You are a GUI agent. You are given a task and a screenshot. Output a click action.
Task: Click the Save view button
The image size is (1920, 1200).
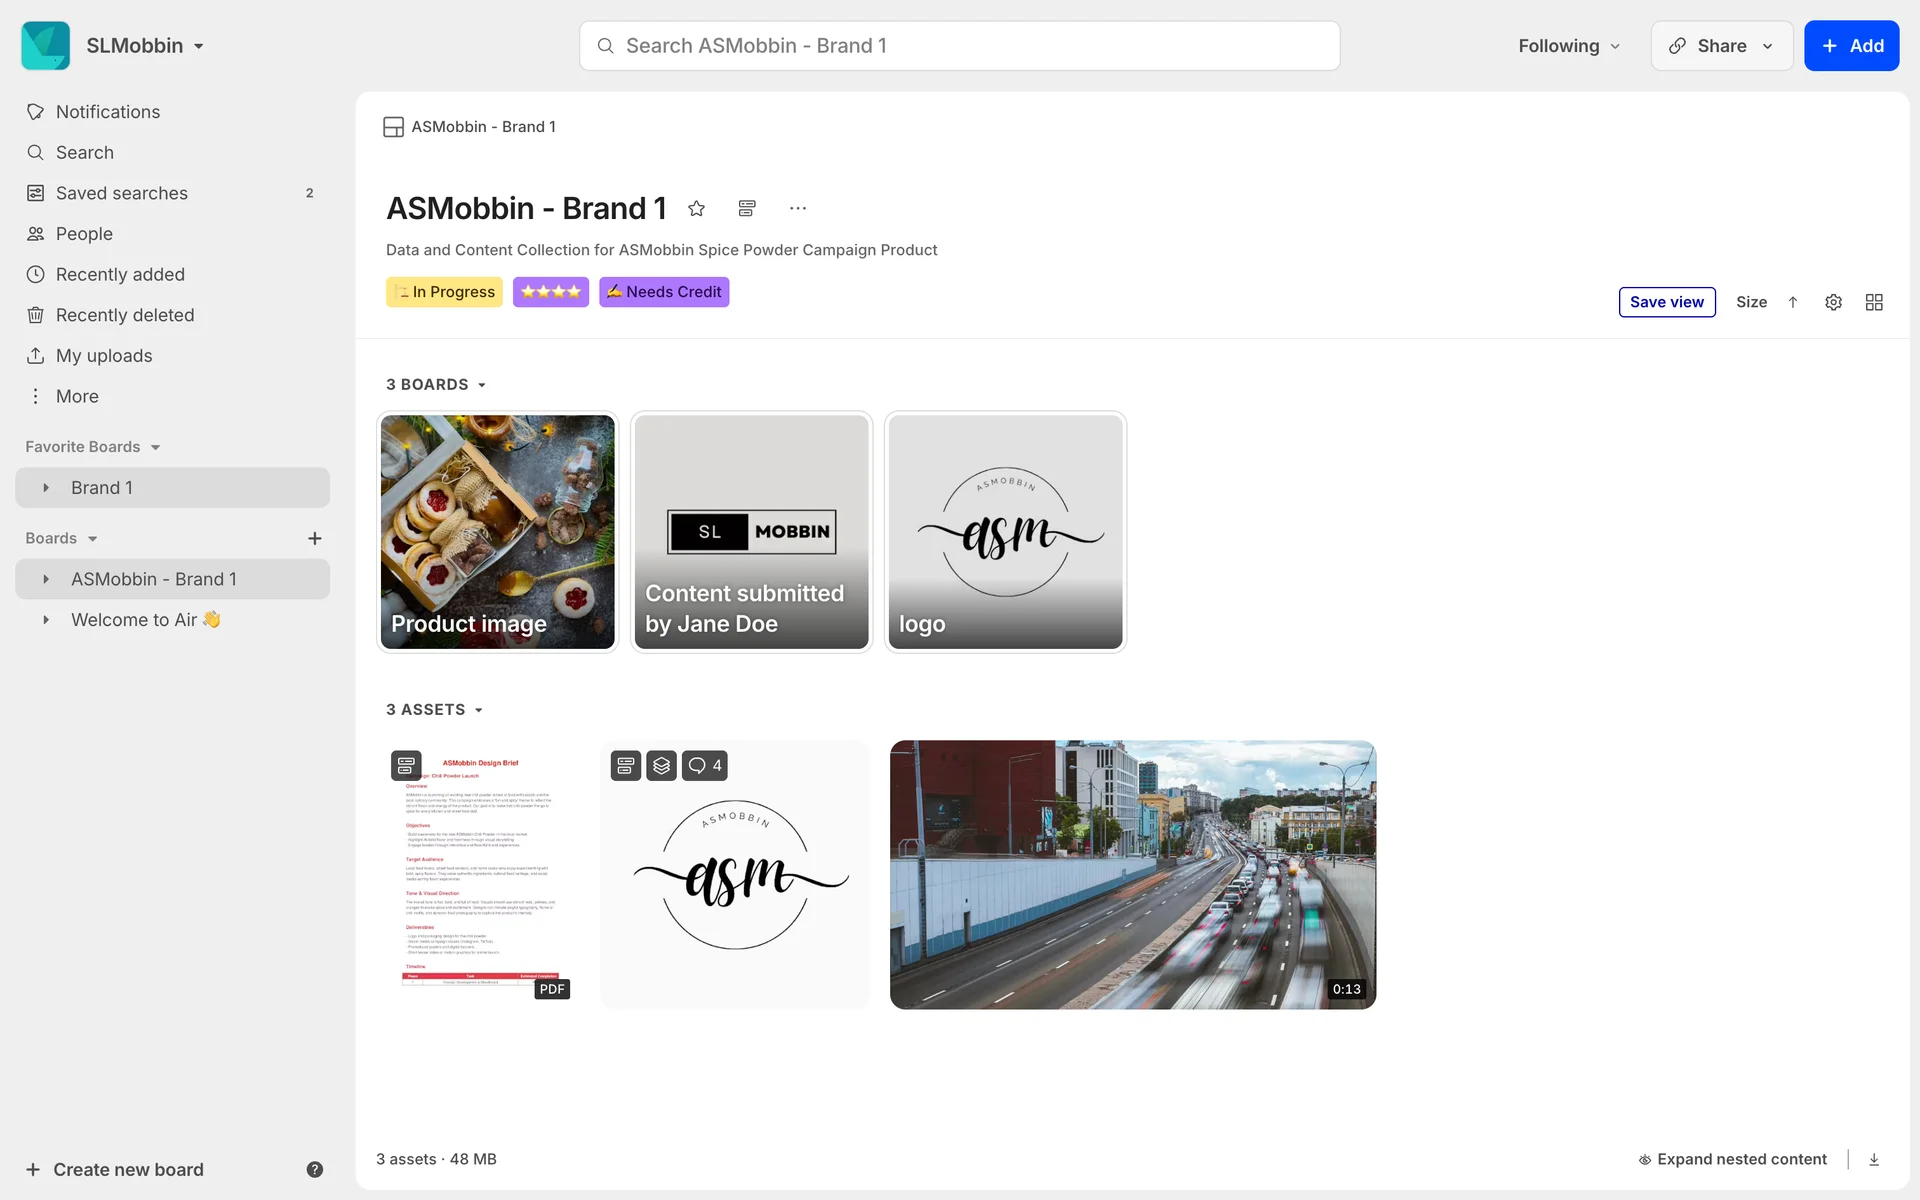point(1666,302)
